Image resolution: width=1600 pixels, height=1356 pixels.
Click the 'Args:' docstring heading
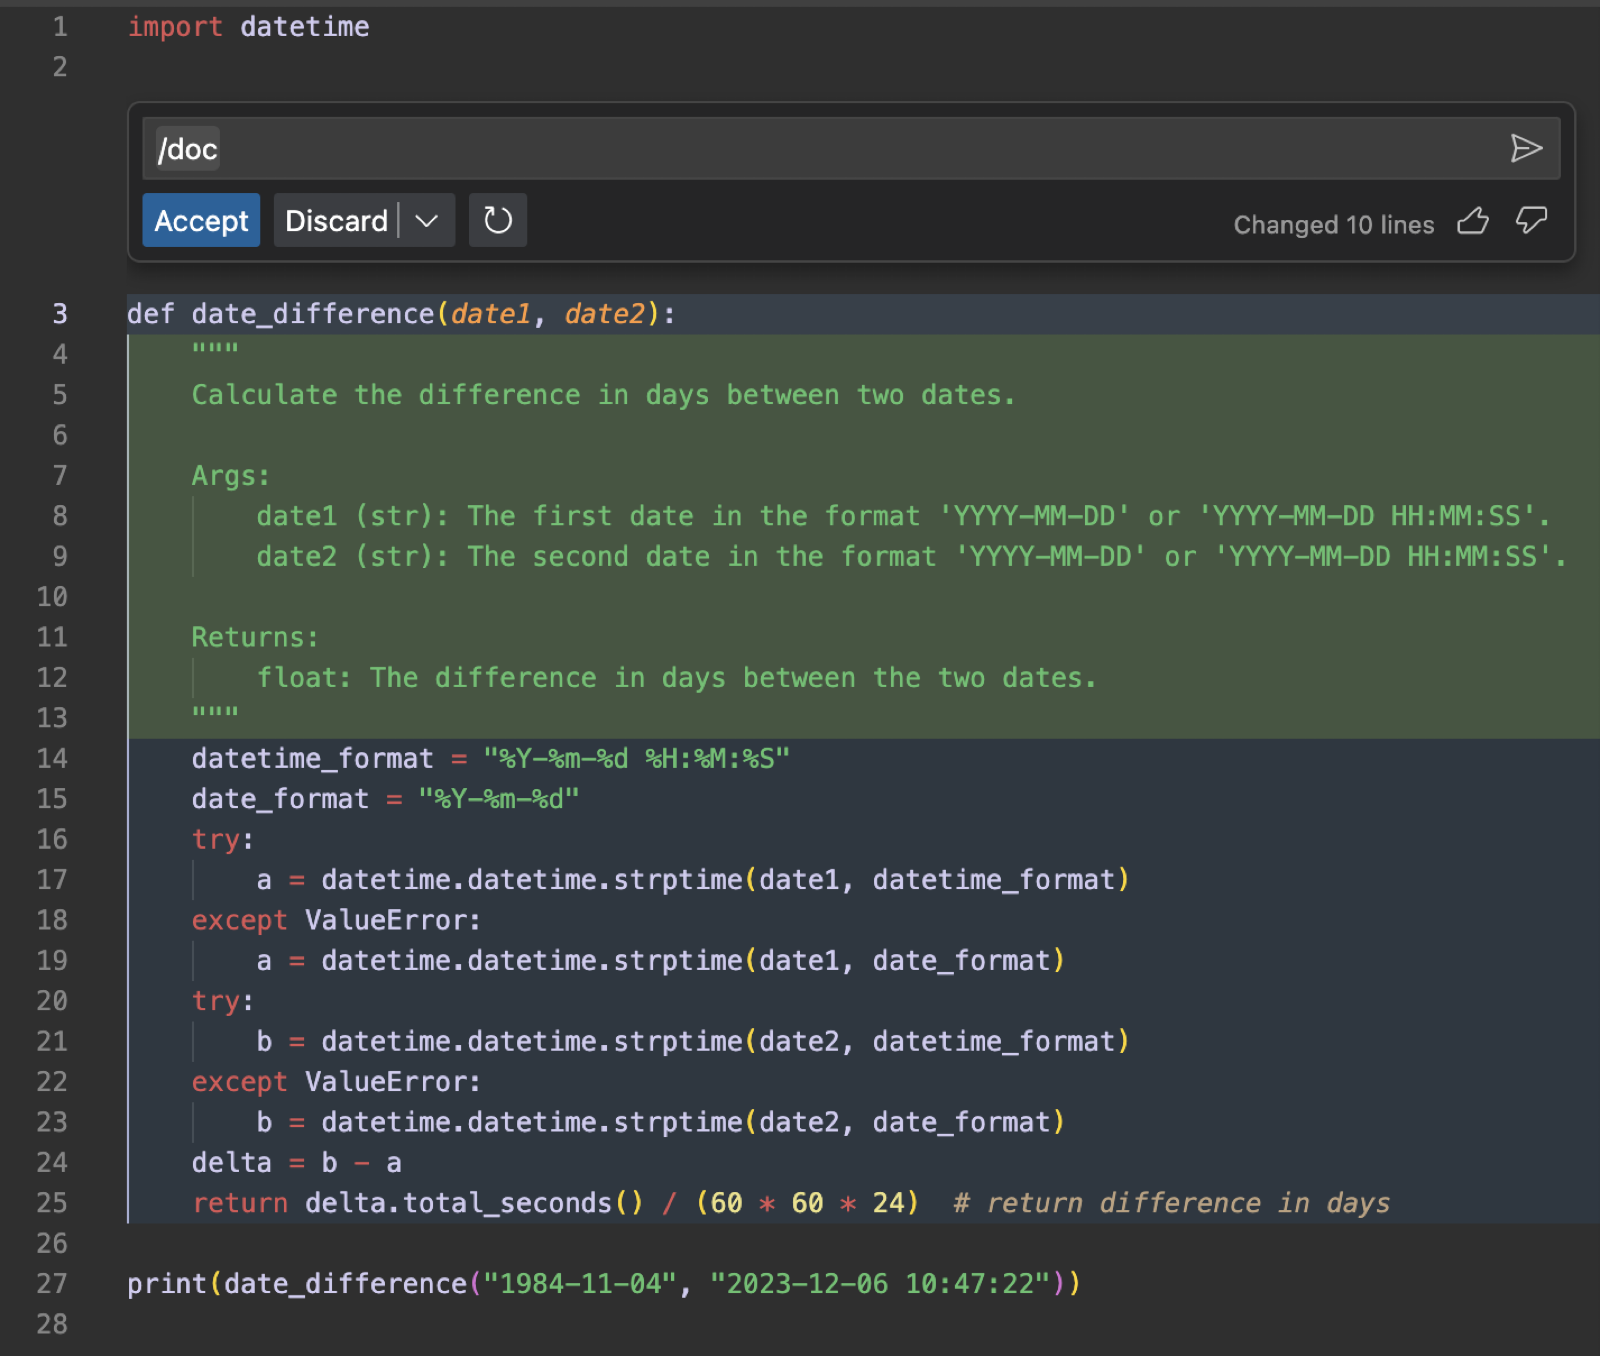[230, 476]
